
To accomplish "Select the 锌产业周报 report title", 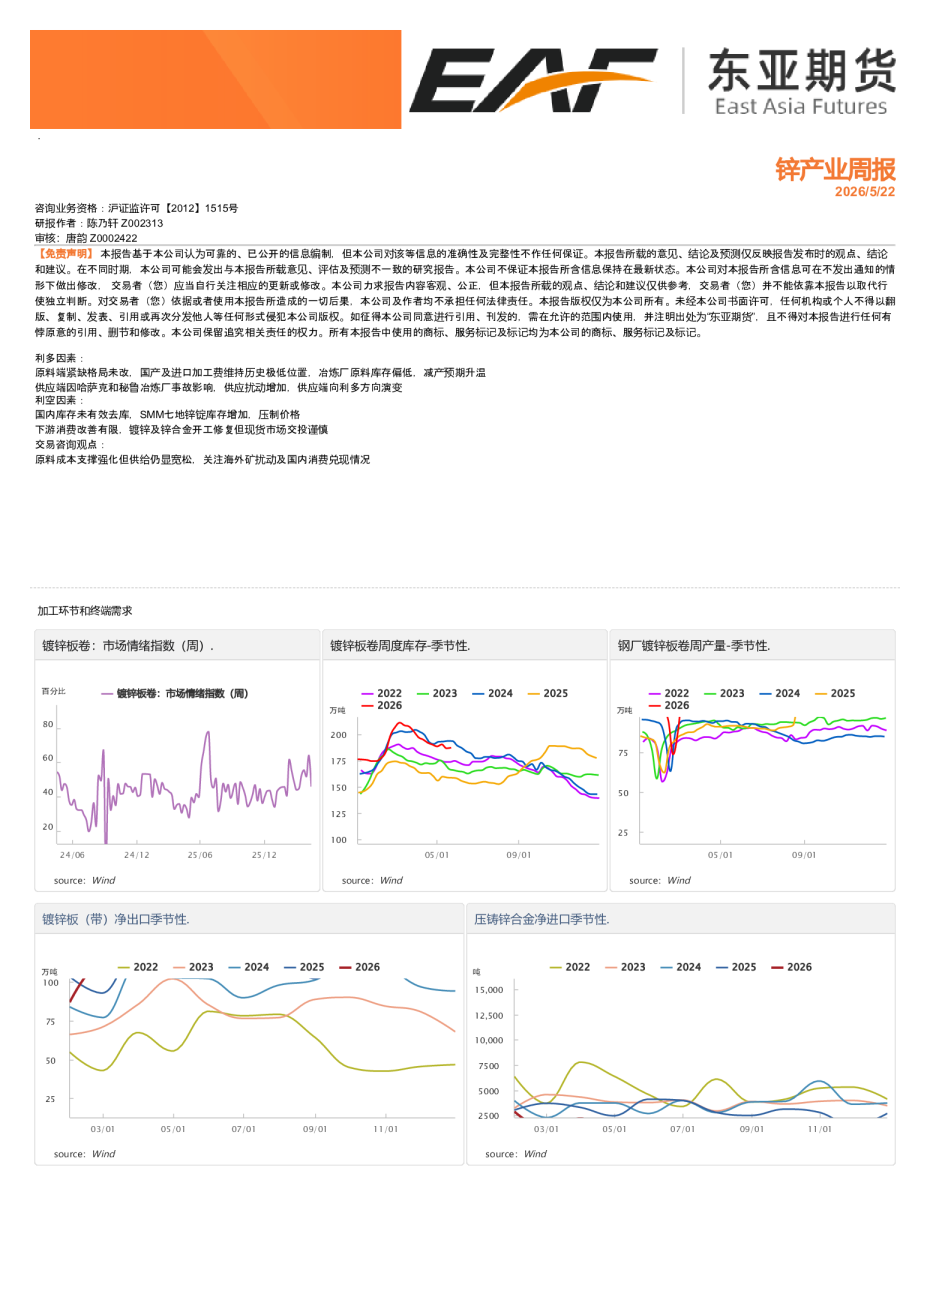I will (835, 169).
